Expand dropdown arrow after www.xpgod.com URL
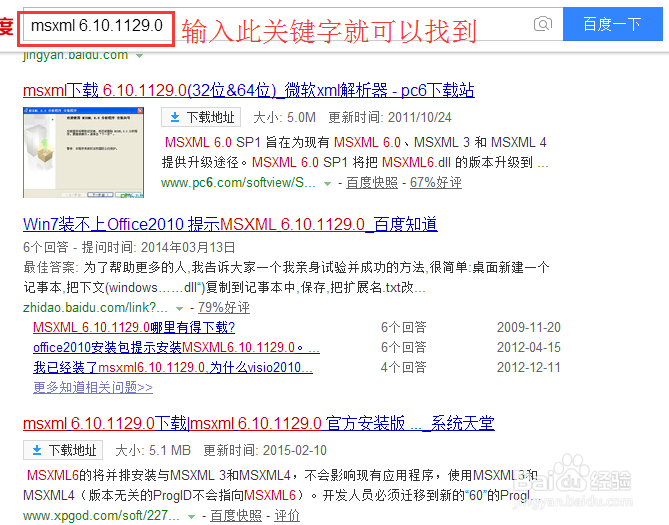The height and width of the screenshot is (525, 669). pos(192,517)
